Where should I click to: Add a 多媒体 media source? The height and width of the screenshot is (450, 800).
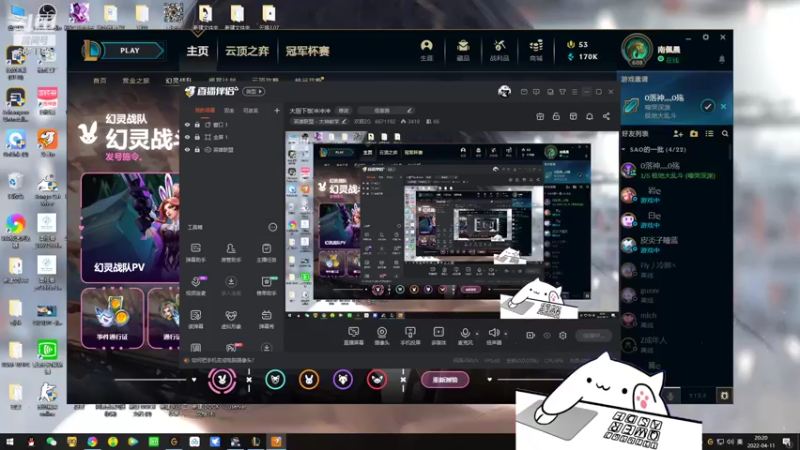pos(438,336)
